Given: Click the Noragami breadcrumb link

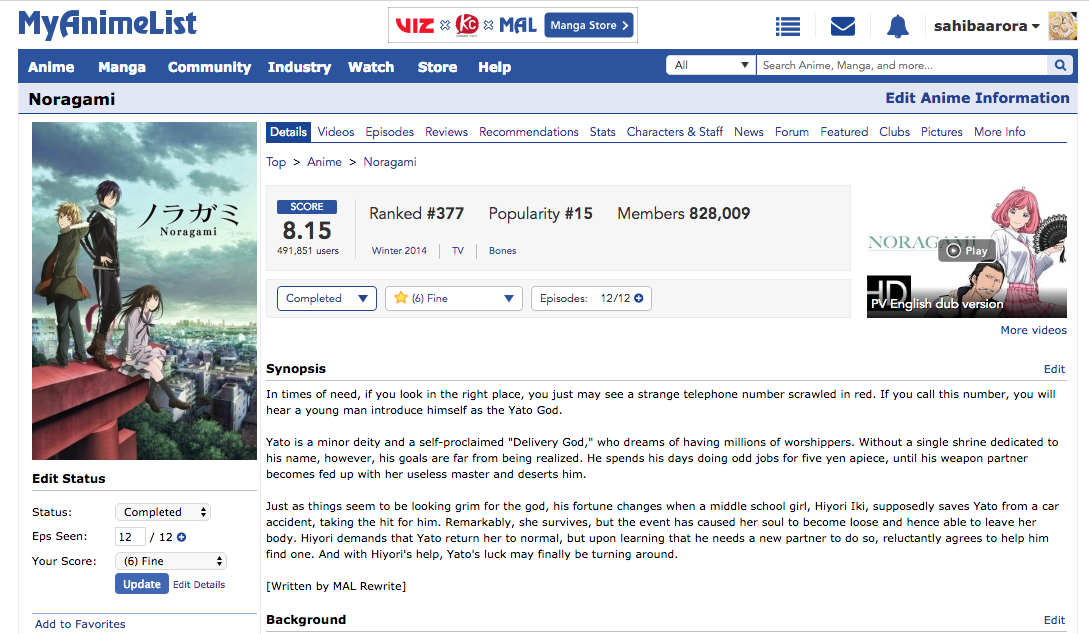Looking at the screenshot, I should point(390,162).
